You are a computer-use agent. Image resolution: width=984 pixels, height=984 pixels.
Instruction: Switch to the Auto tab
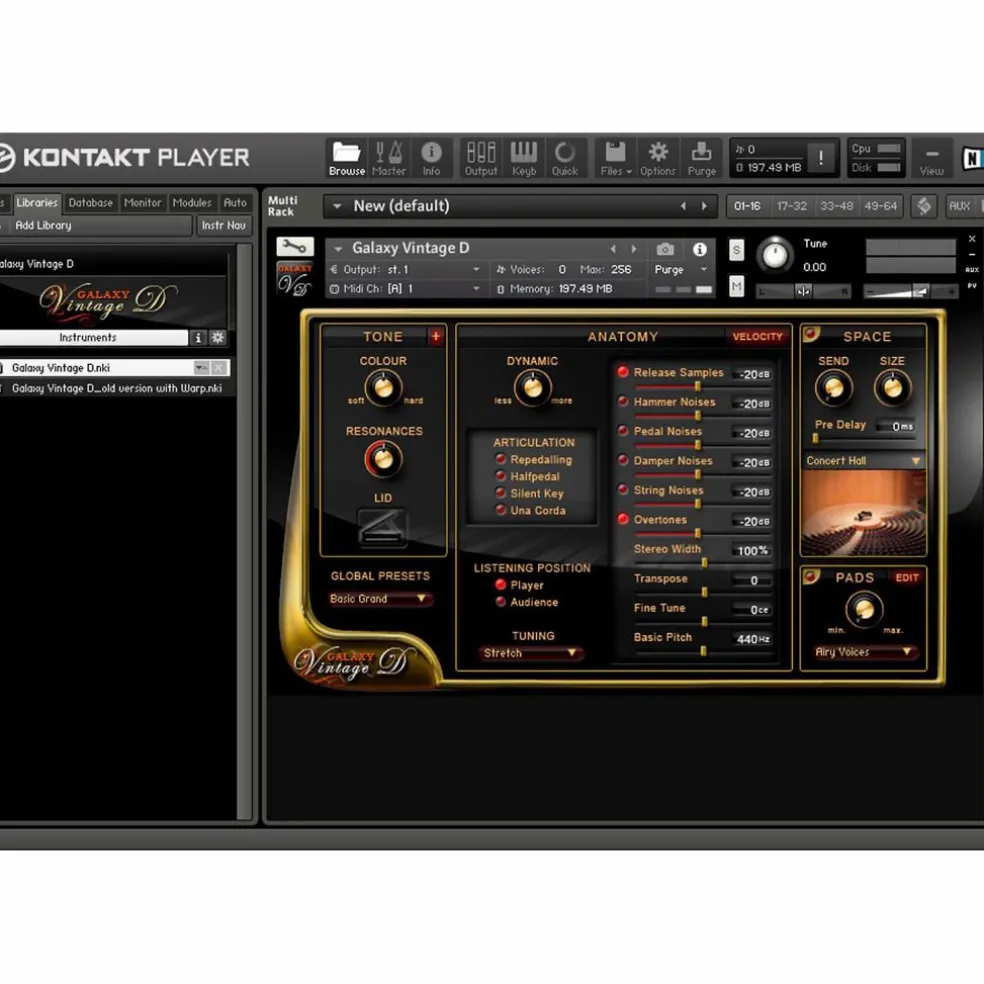pos(235,203)
